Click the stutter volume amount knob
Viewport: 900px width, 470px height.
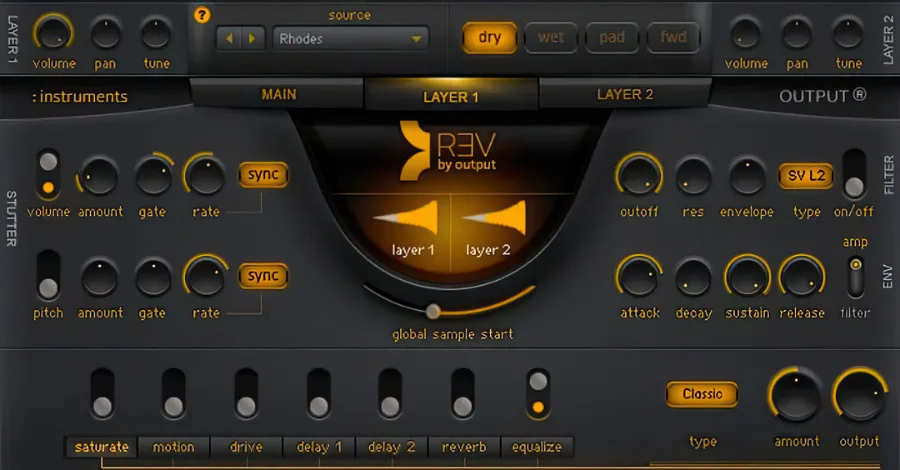(99, 177)
